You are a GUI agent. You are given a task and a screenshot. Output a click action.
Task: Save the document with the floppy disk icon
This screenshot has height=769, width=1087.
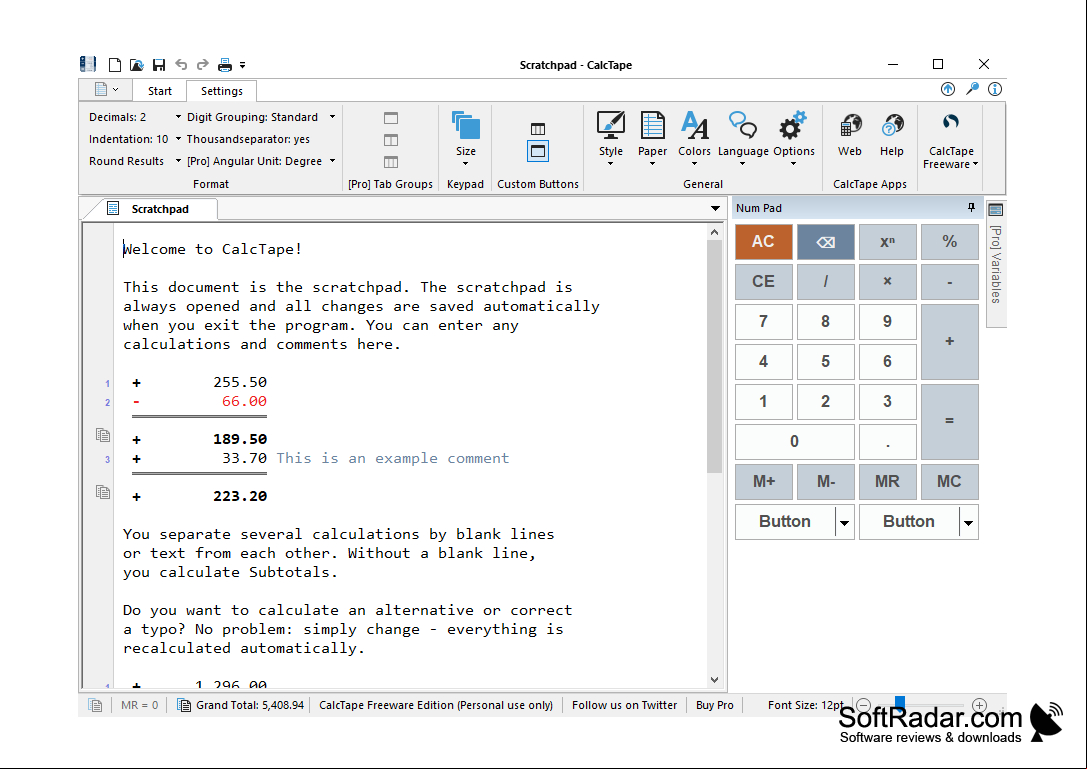(159, 65)
